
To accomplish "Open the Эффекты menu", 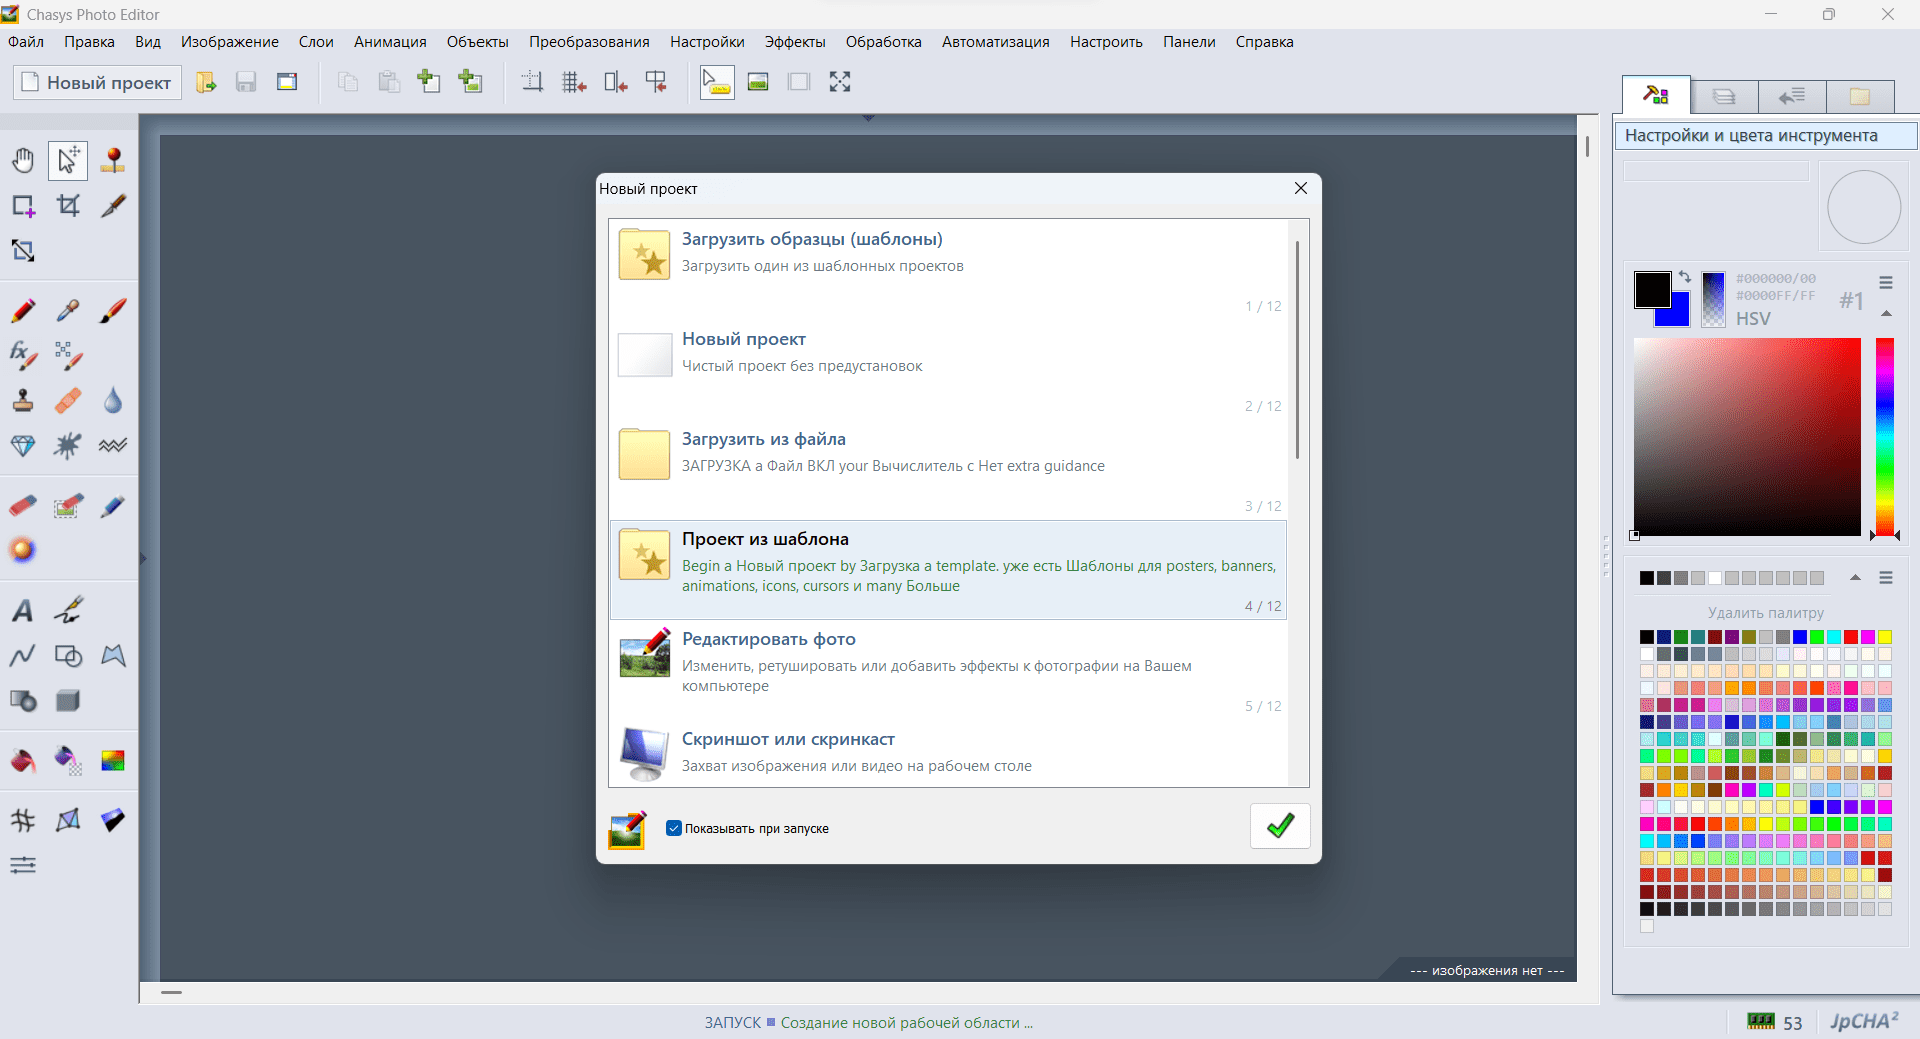I will [x=795, y=42].
